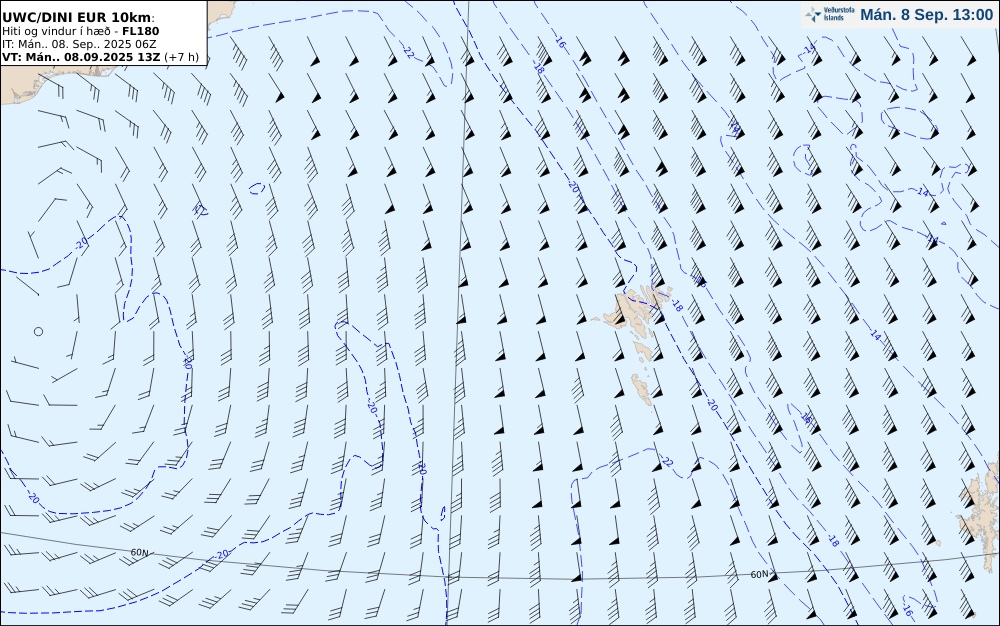Click the "VT: Mán.. 08.09.2025 13Z (+7 h)" line

[x=100, y=57]
